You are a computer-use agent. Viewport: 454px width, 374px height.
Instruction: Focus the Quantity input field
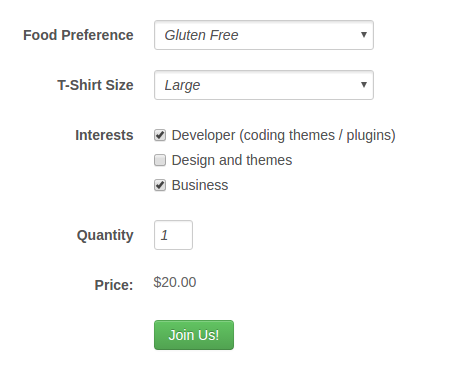[x=173, y=235]
